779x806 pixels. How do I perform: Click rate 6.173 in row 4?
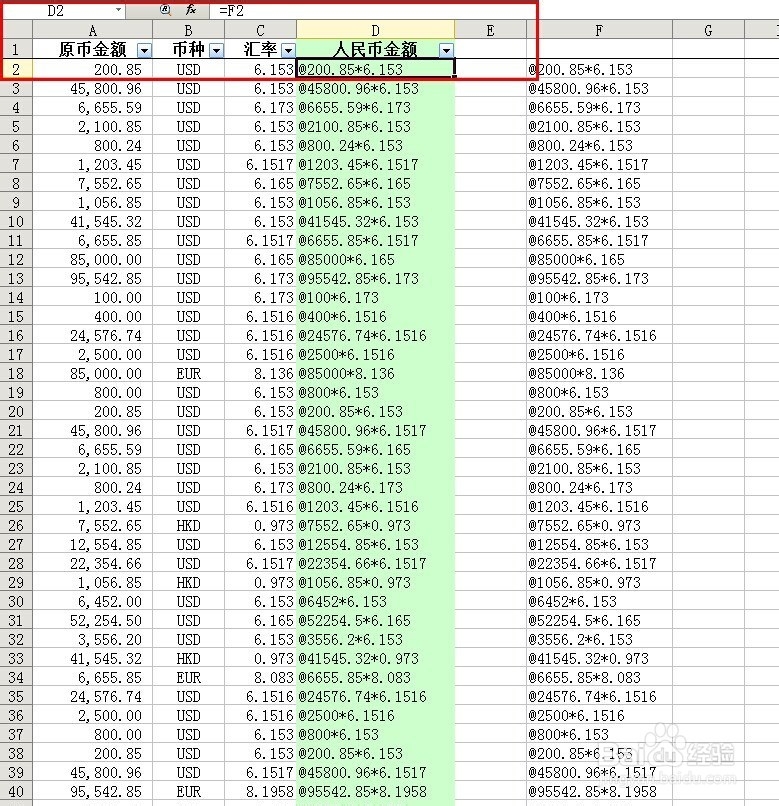click(x=260, y=107)
